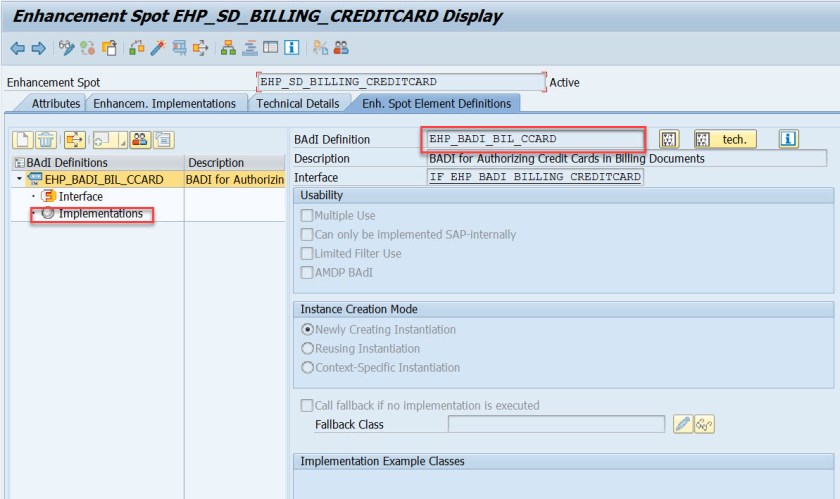The width and height of the screenshot is (840, 499).
Task: Click glasses display icon next to Fallback Class
Action: click(x=704, y=424)
